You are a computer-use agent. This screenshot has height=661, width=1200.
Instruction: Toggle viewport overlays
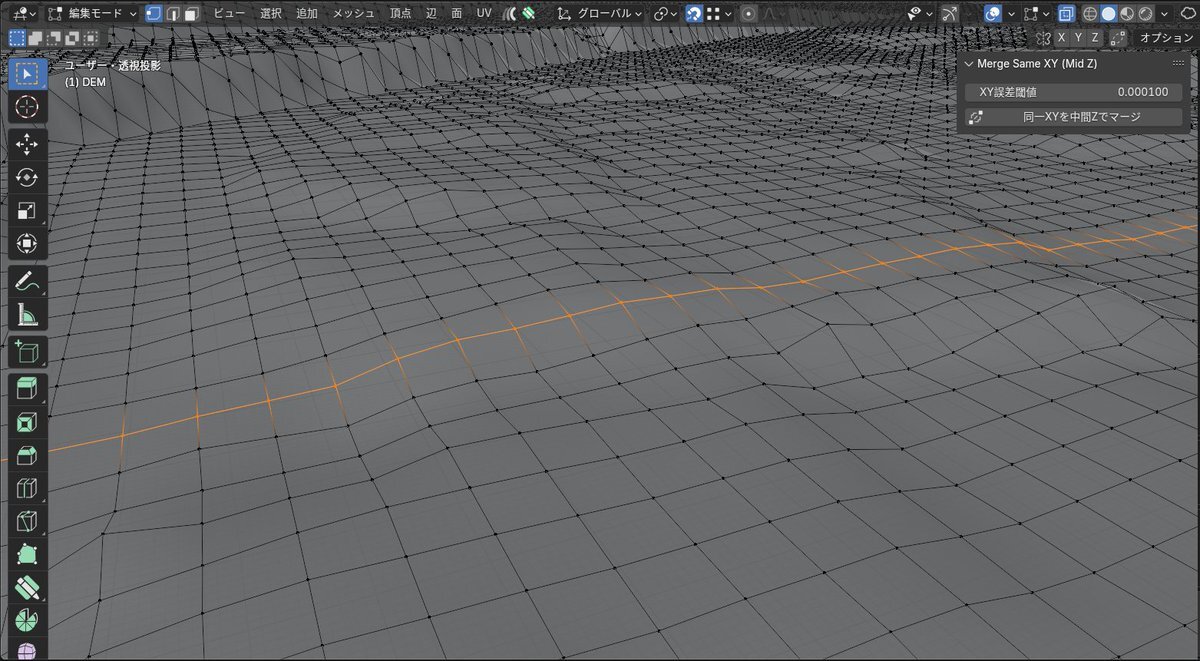[992, 14]
